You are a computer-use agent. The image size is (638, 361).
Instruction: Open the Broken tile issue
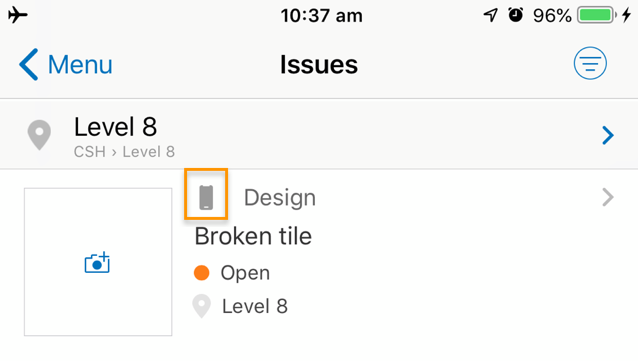[253, 236]
